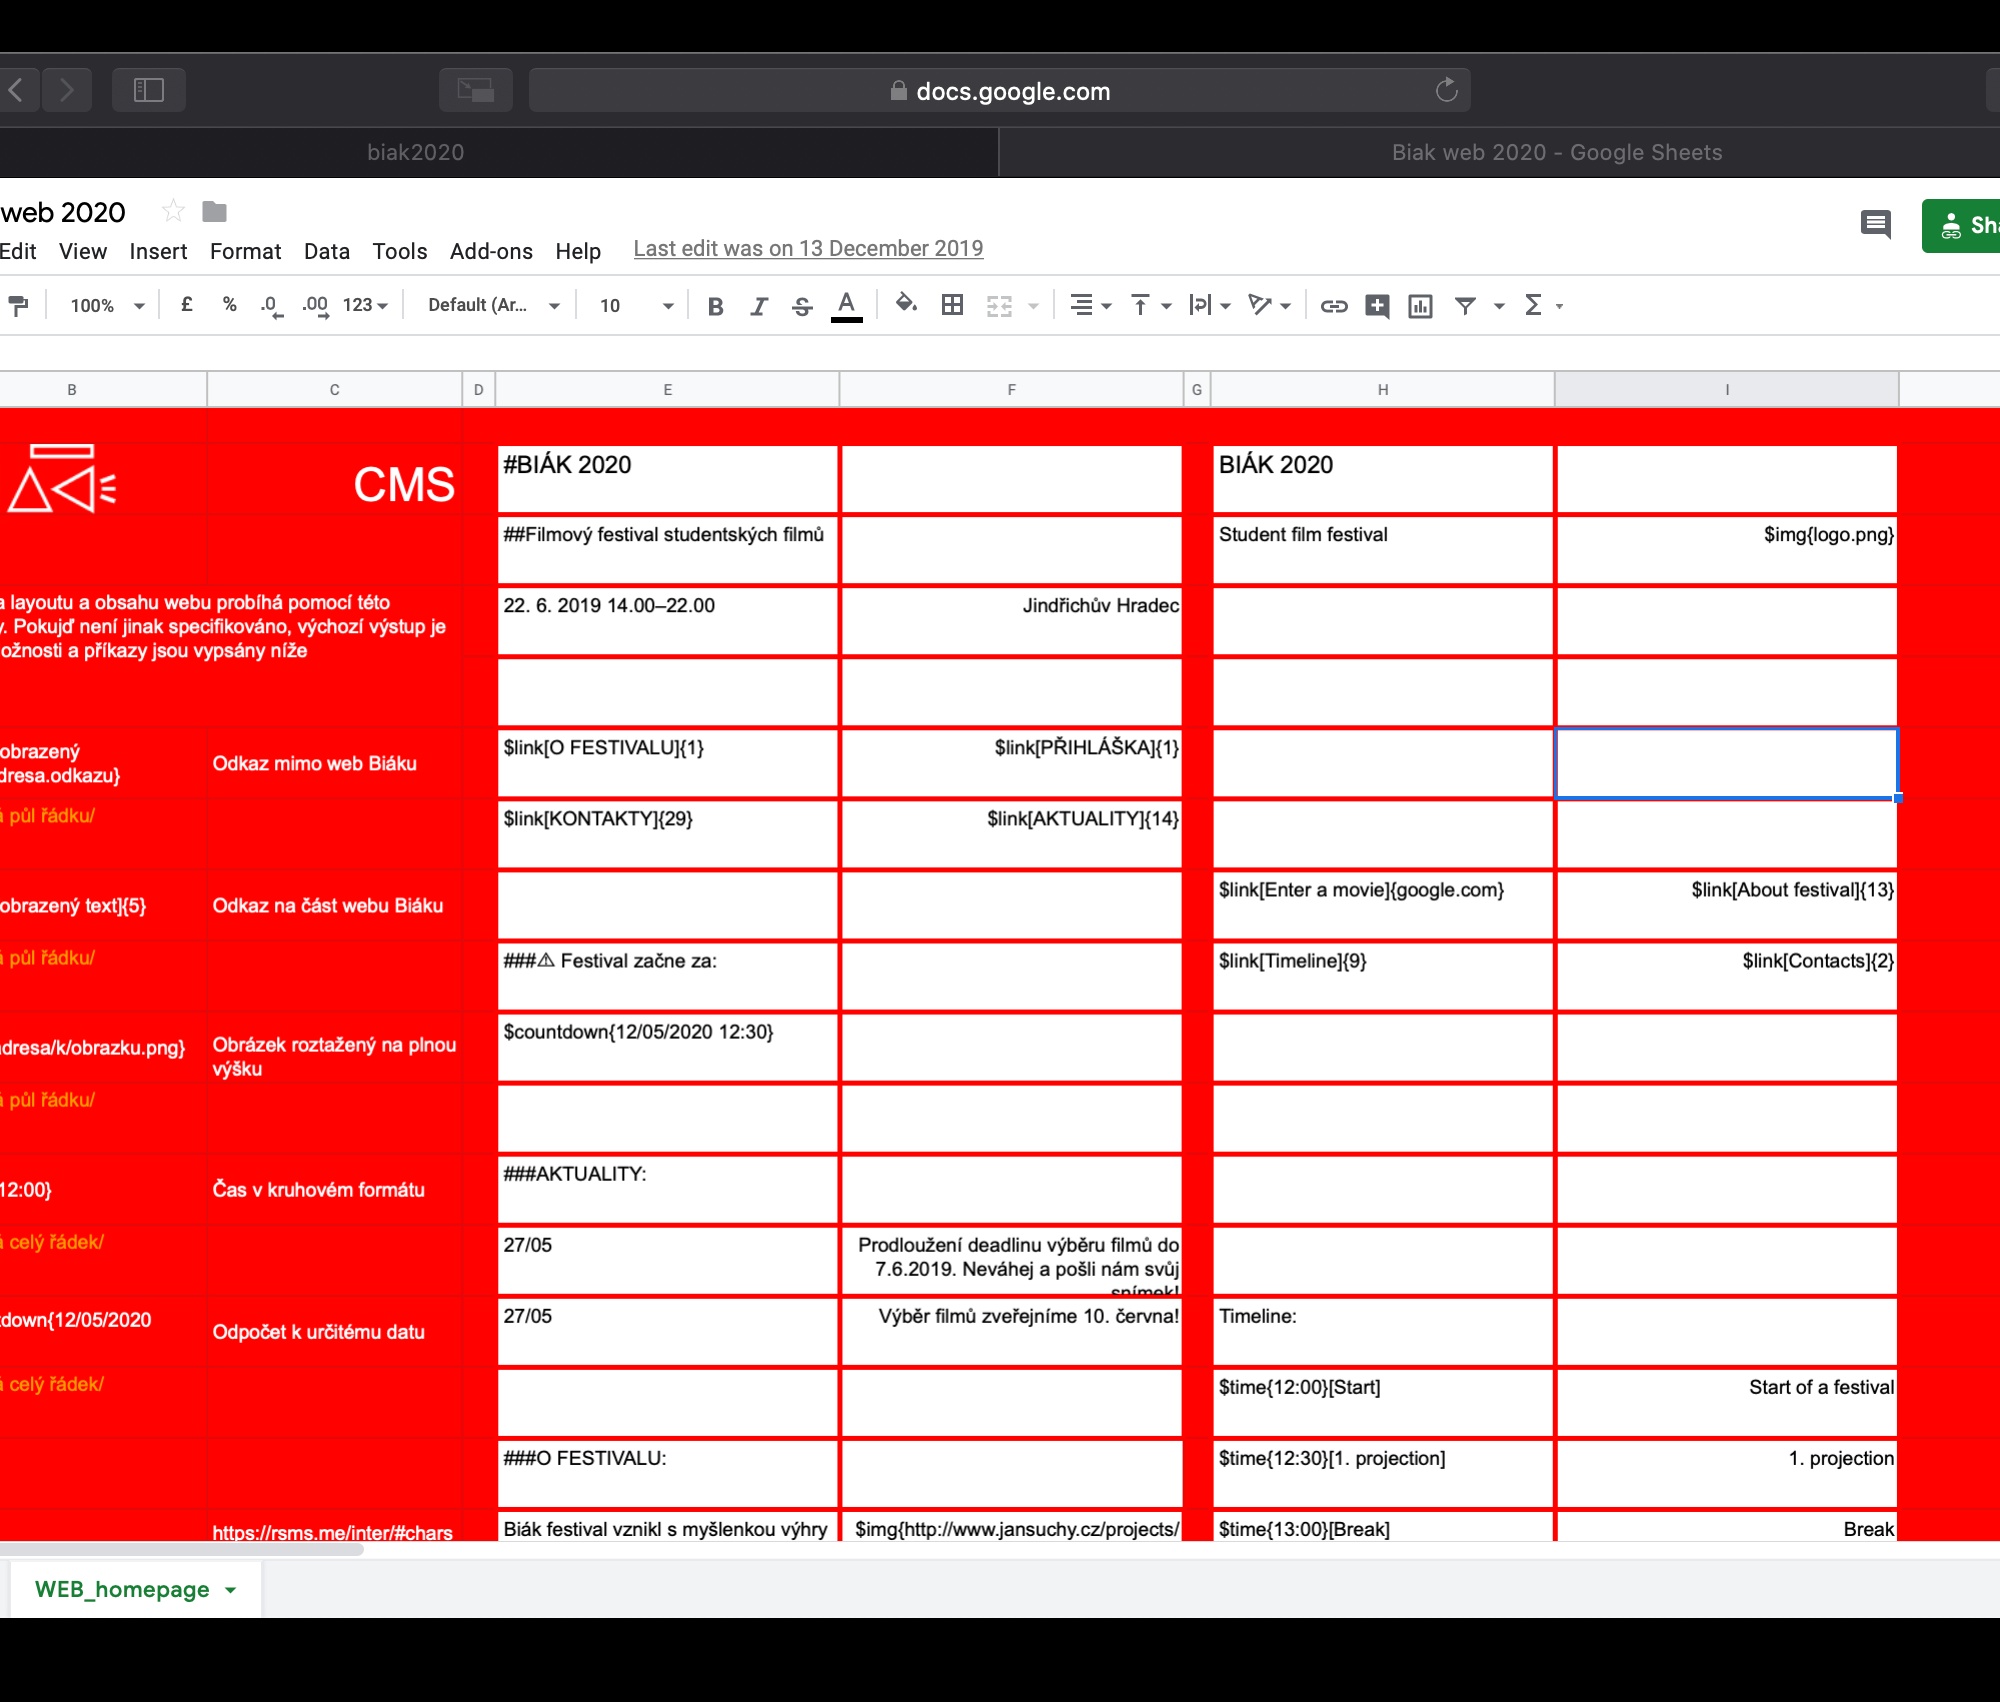Open comment history
The image size is (2000, 1702).
pos(1876,225)
